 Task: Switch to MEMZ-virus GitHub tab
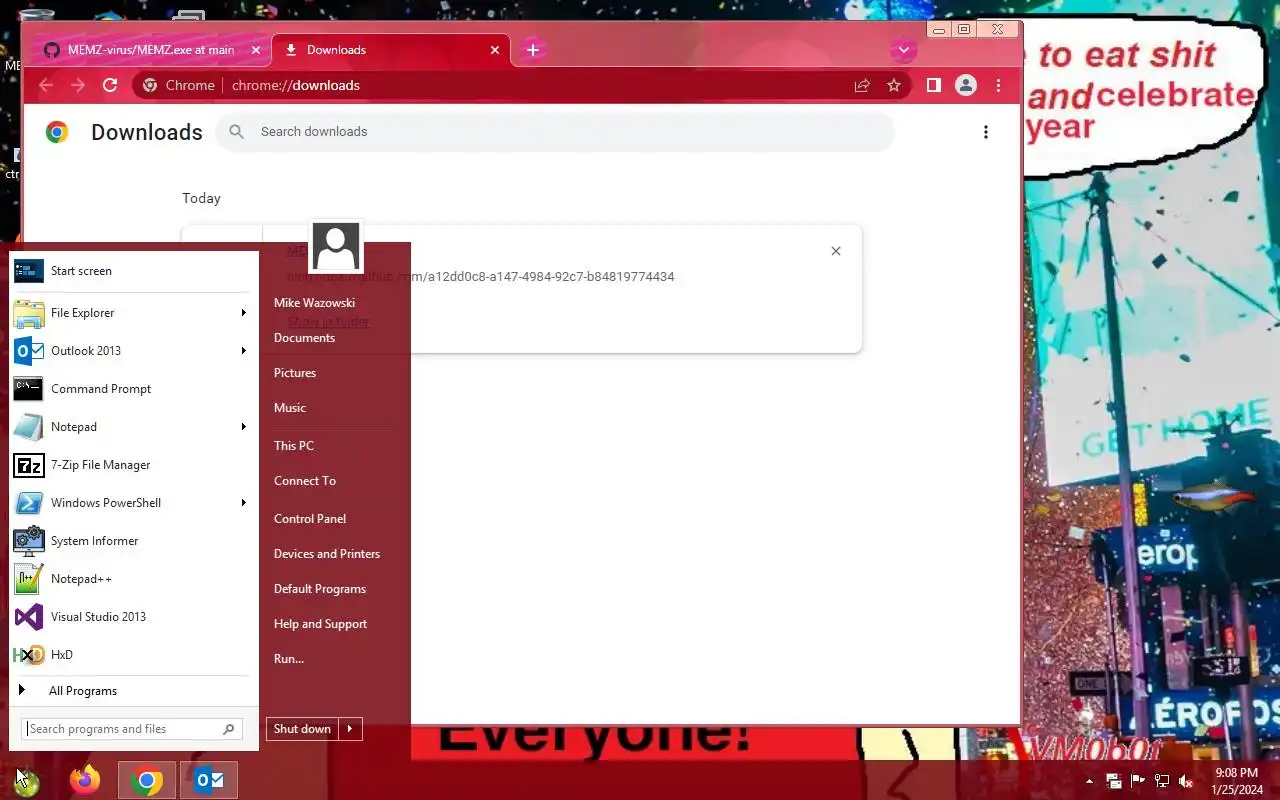pos(153,49)
